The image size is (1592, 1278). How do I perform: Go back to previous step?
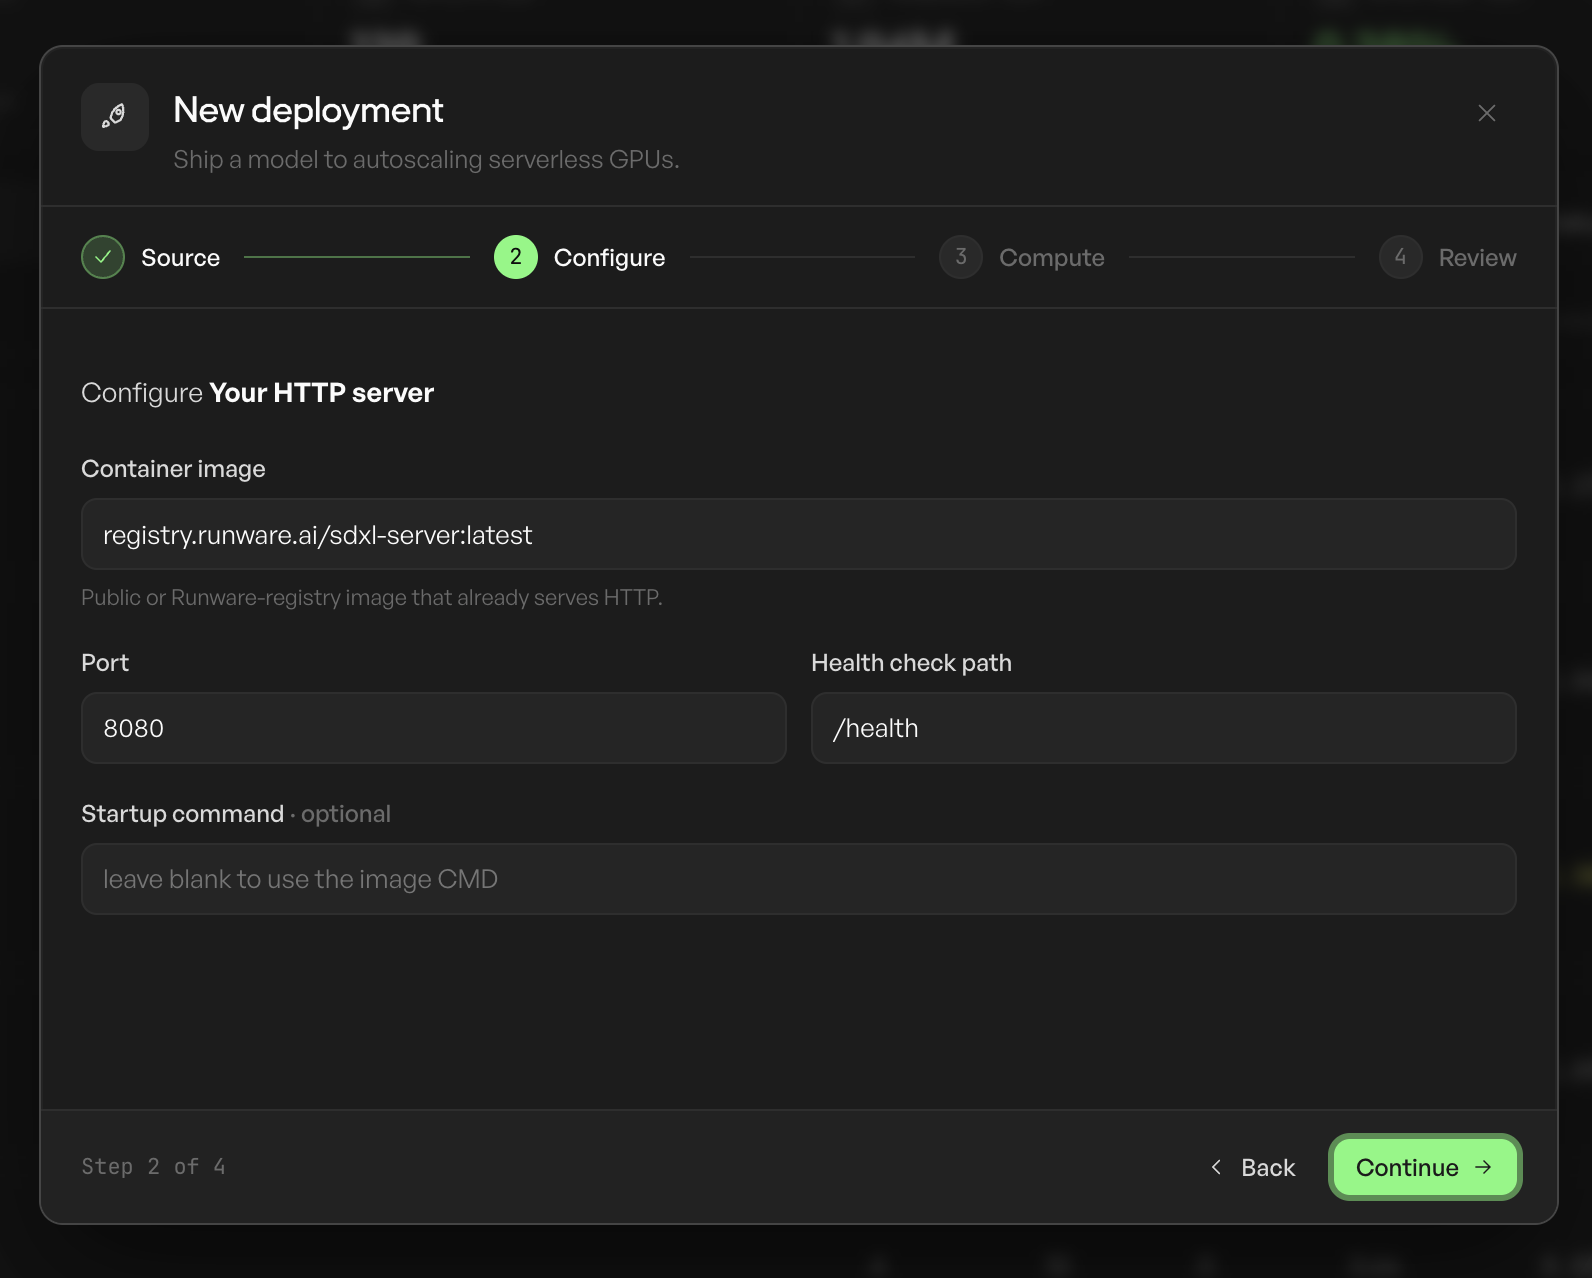point(1253,1167)
